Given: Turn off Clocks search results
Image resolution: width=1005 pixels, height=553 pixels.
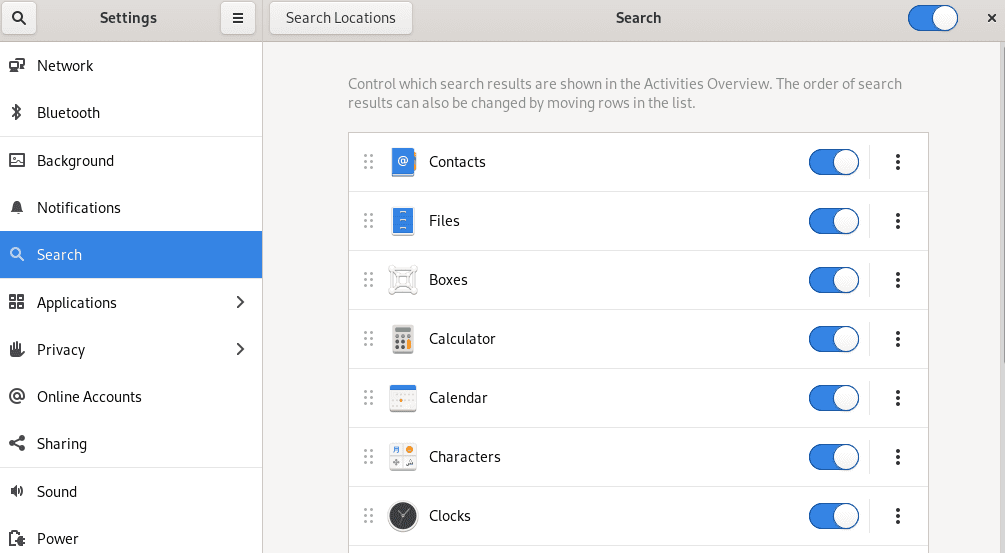Looking at the screenshot, I should click(x=834, y=516).
